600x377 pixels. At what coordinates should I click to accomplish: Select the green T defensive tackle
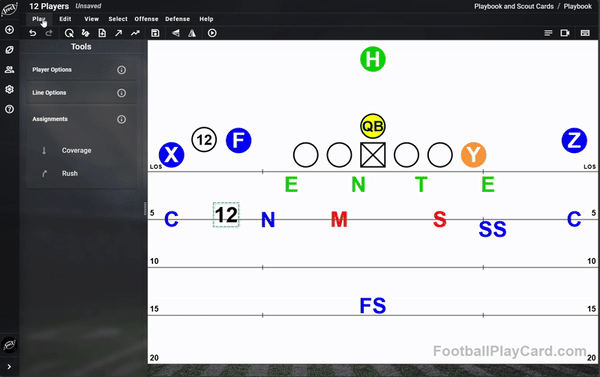pyautogui.click(x=421, y=184)
